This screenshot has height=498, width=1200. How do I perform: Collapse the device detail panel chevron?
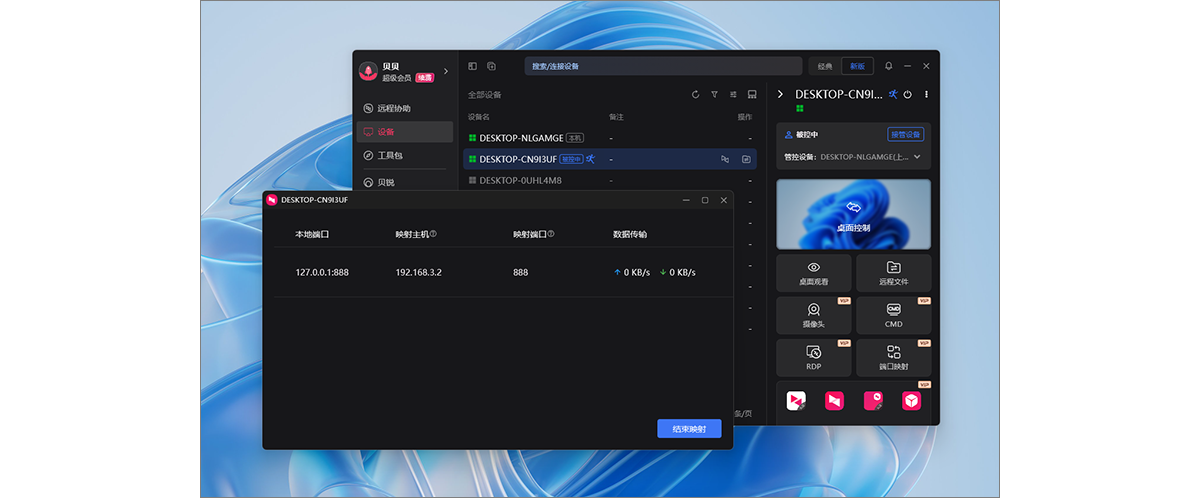[781, 95]
